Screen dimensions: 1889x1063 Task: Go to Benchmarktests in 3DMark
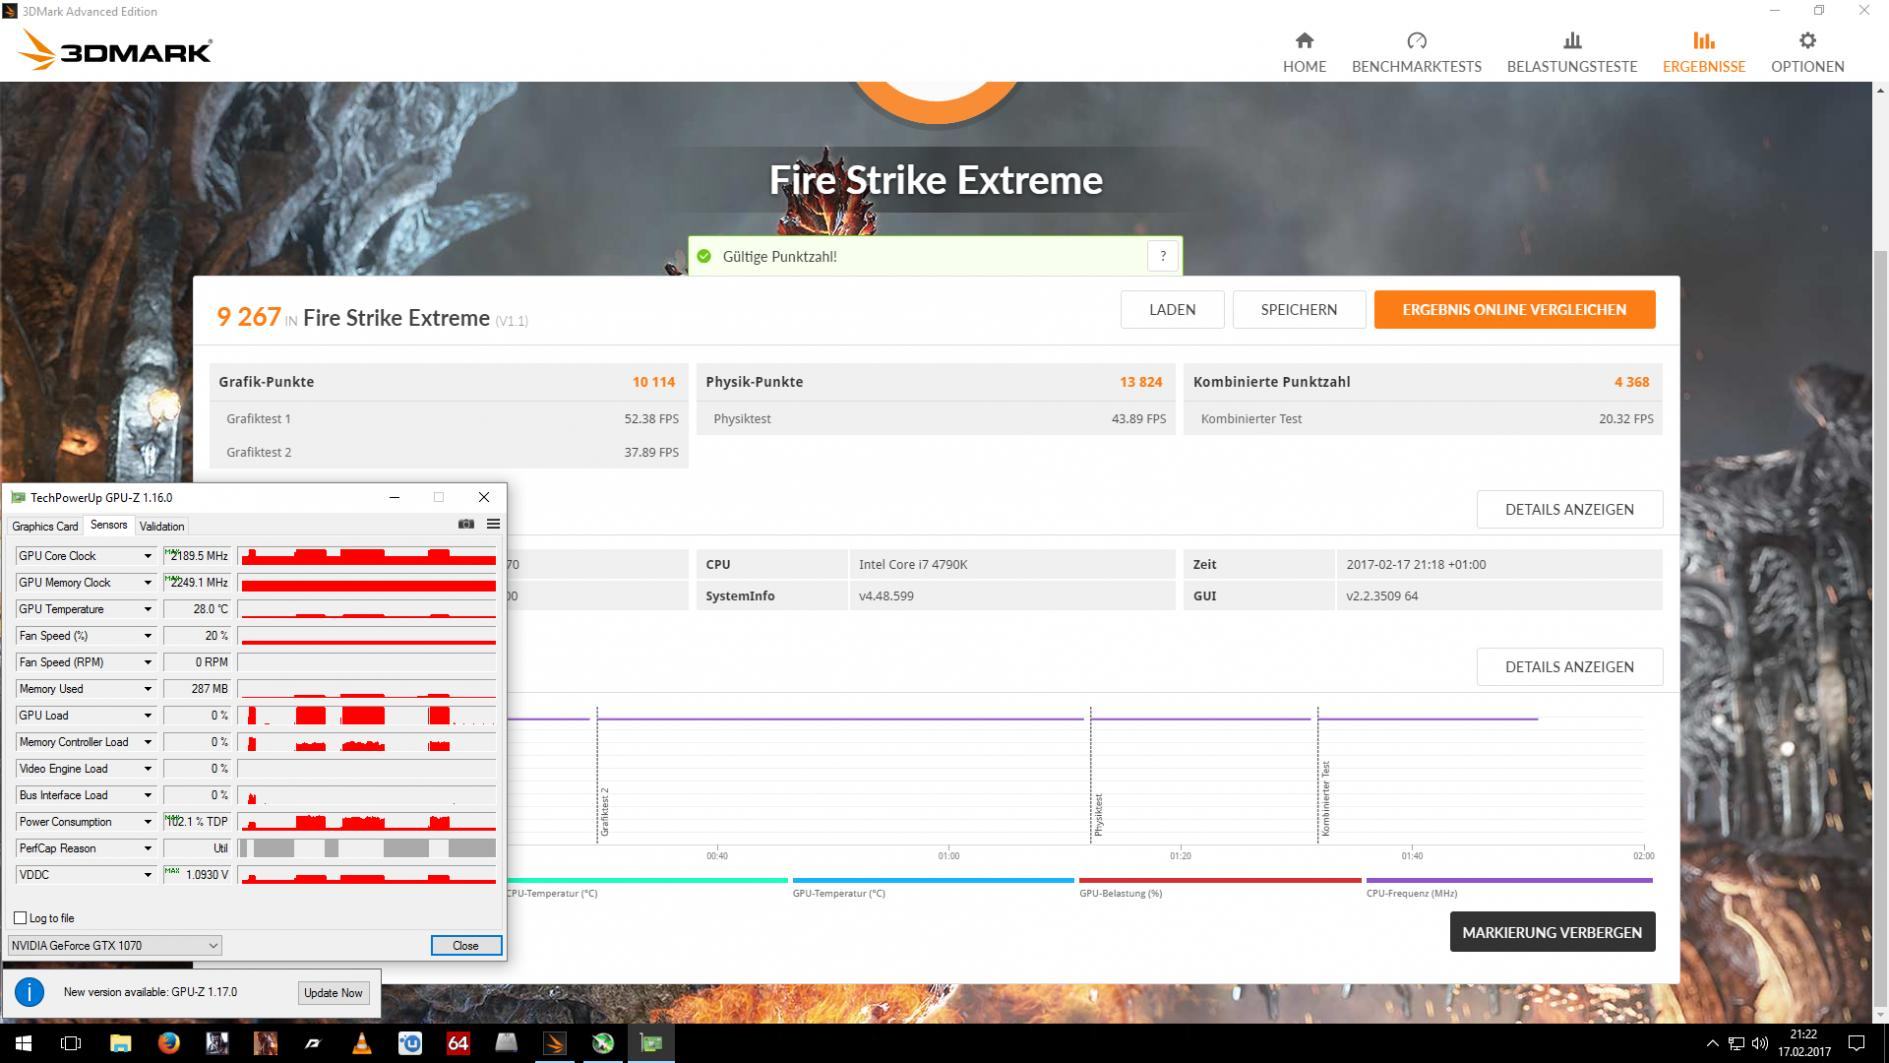click(1416, 52)
